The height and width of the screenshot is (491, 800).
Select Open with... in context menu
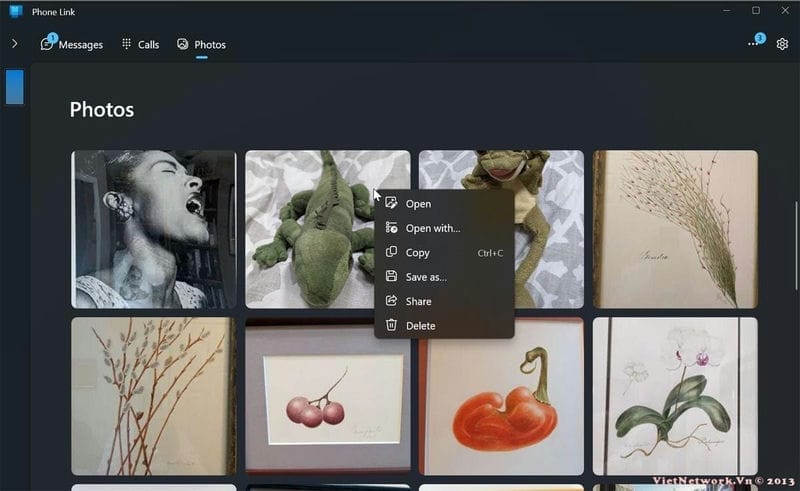432,228
